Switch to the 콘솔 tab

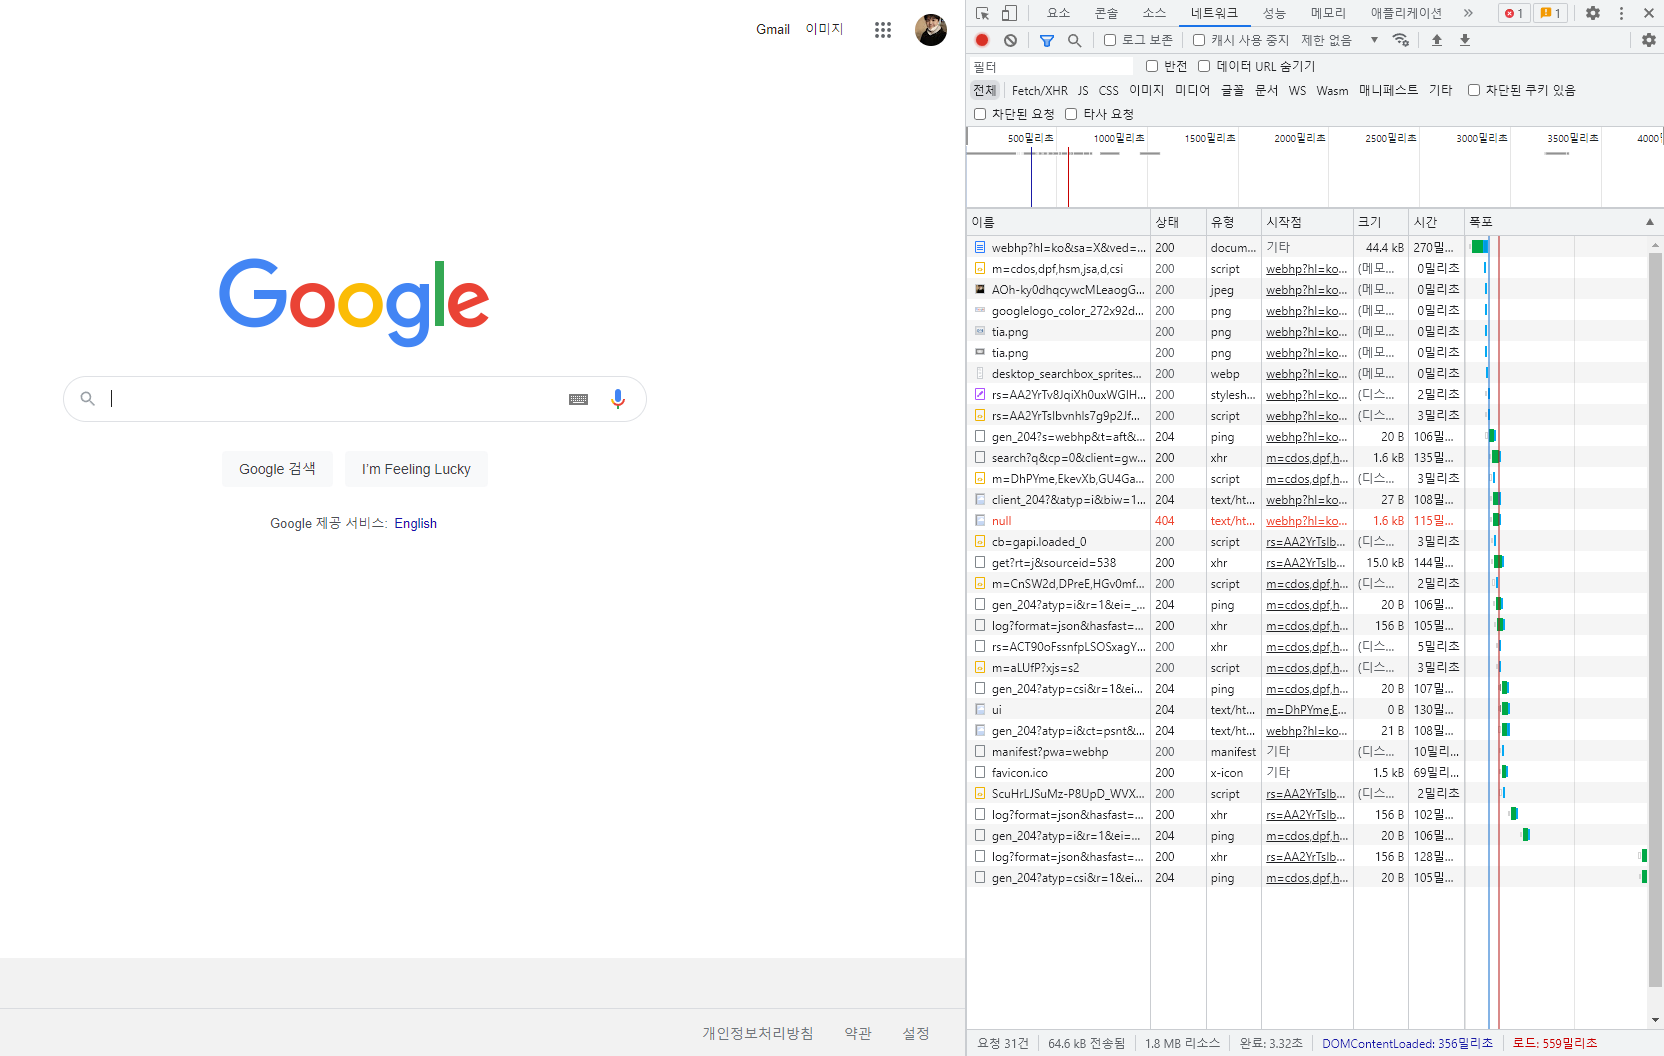(x=1106, y=13)
